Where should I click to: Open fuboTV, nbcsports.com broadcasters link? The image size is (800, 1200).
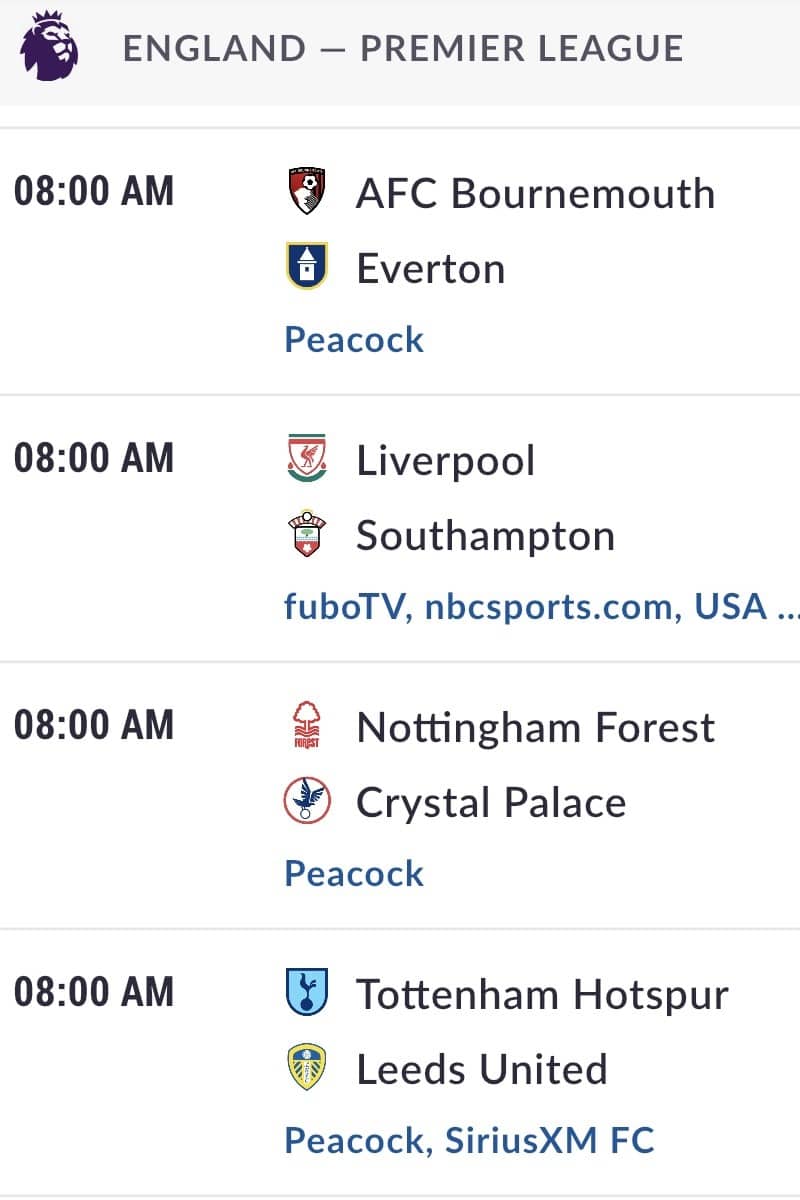pyautogui.click(x=541, y=606)
